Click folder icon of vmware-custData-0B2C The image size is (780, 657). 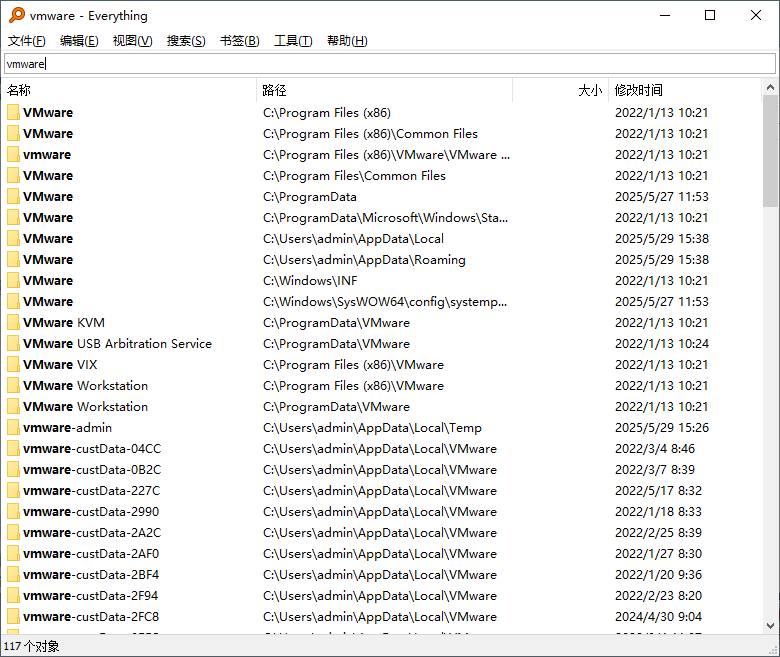click(13, 469)
